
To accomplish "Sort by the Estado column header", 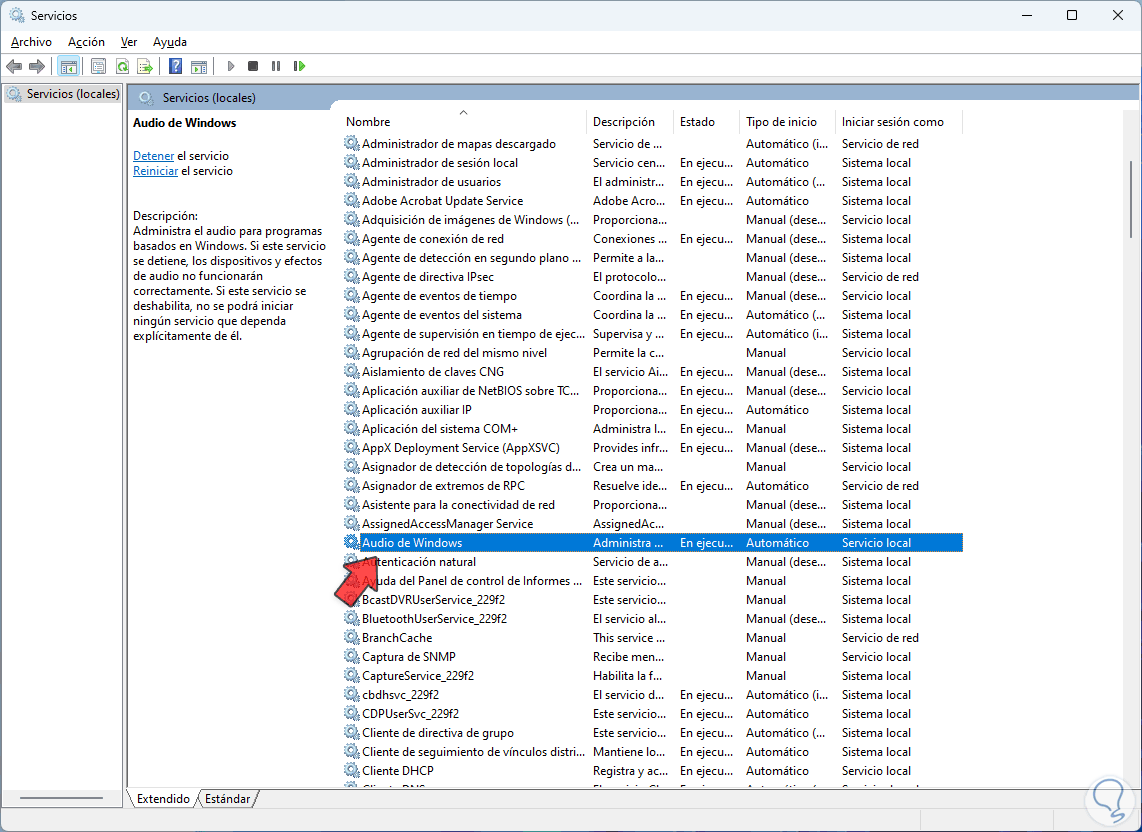I will tap(706, 122).
